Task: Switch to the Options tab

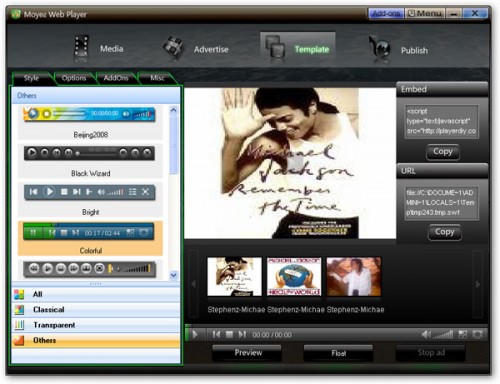Action: 74,78
